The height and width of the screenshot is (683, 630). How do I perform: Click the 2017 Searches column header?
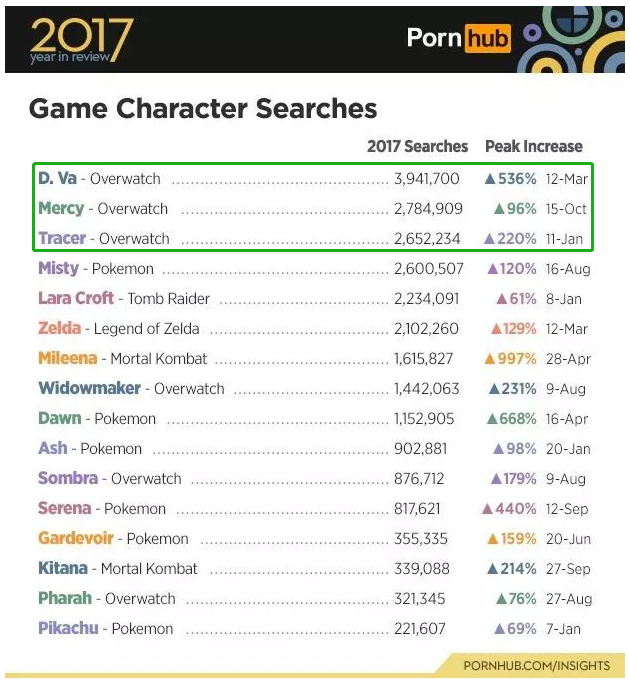417,146
